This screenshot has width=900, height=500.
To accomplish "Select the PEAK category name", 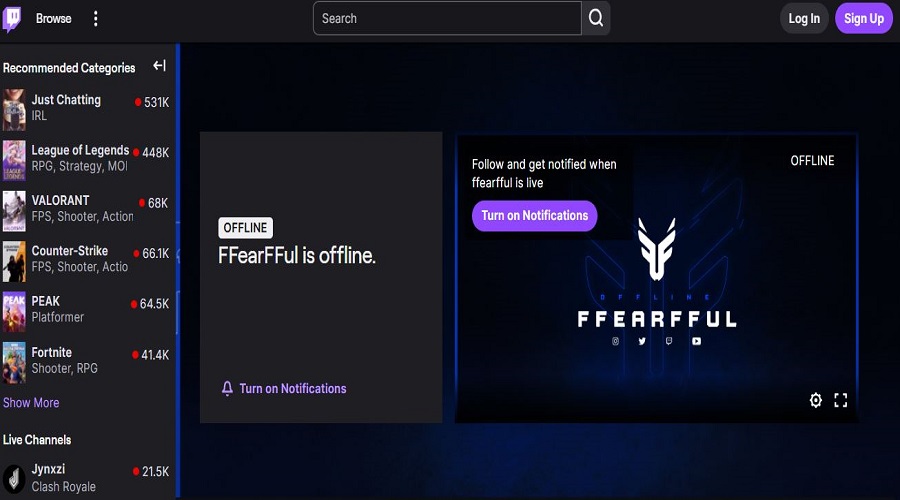I will (x=45, y=301).
